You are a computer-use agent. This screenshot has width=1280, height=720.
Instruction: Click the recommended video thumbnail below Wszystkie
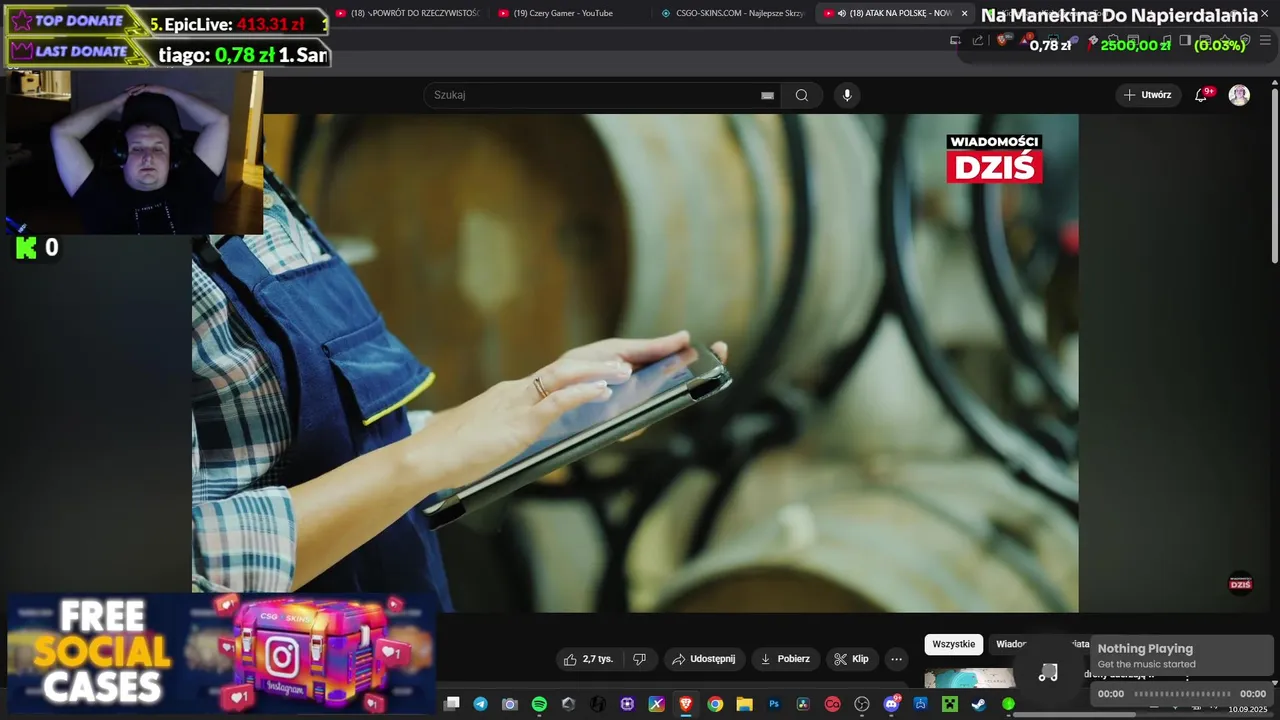pos(969,678)
